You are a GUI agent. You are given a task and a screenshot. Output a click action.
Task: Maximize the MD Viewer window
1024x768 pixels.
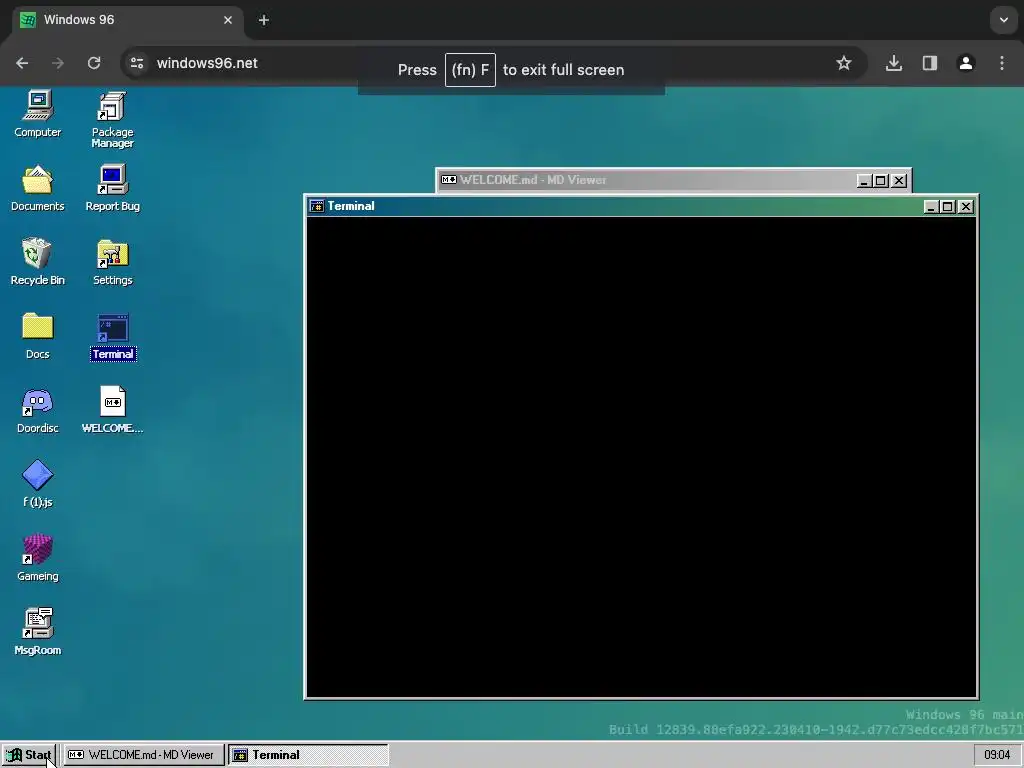(880, 181)
